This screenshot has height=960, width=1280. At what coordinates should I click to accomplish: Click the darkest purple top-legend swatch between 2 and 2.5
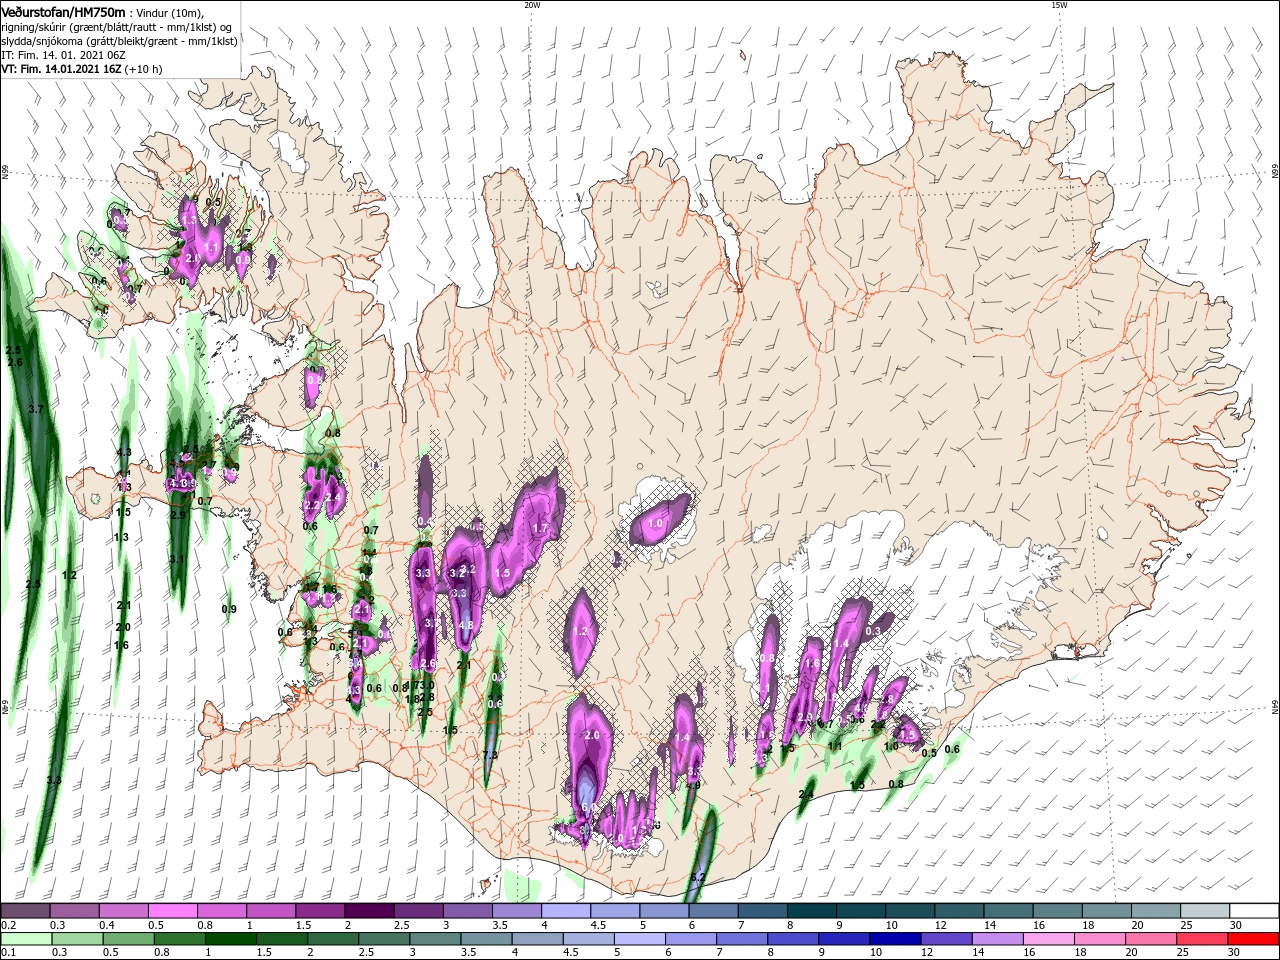pyautogui.click(x=368, y=911)
